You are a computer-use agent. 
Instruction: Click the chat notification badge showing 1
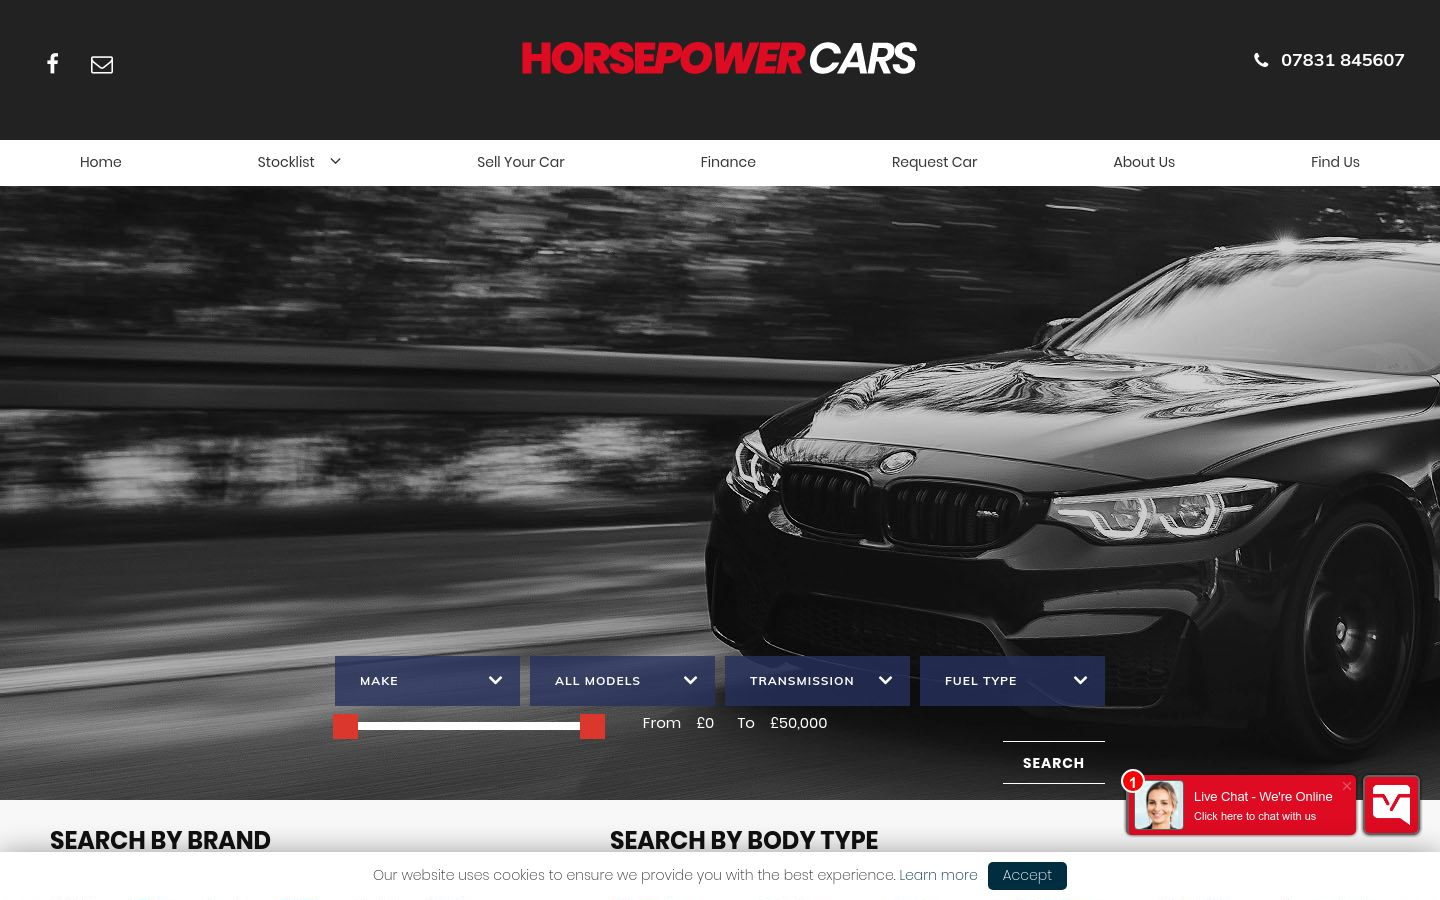coord(1133,781)
